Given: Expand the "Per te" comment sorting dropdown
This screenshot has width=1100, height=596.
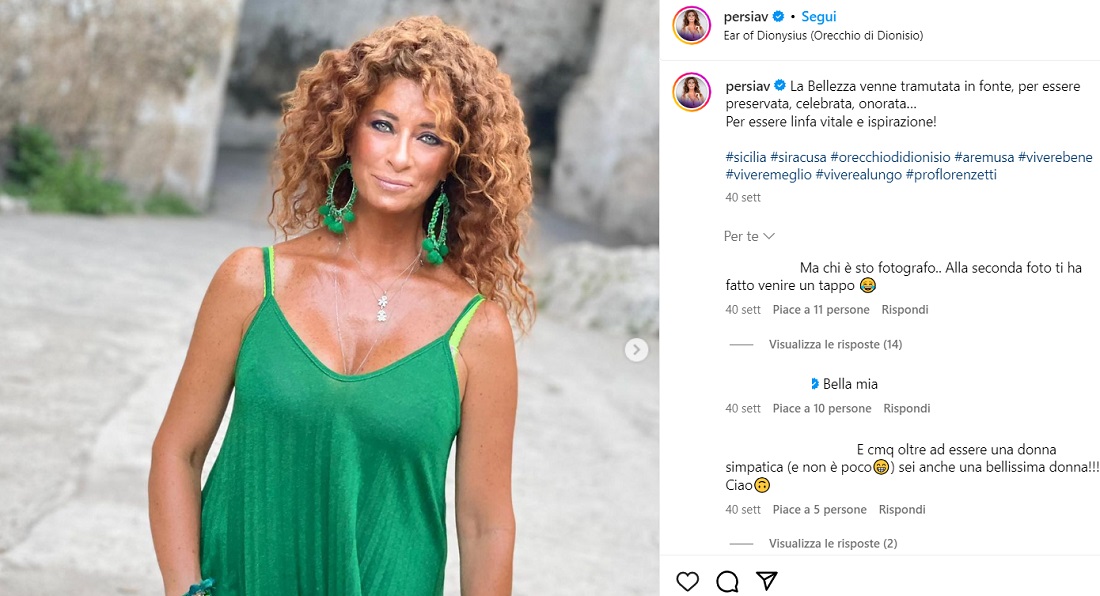Looking at the screenshot, I should (x=750, y=236).
